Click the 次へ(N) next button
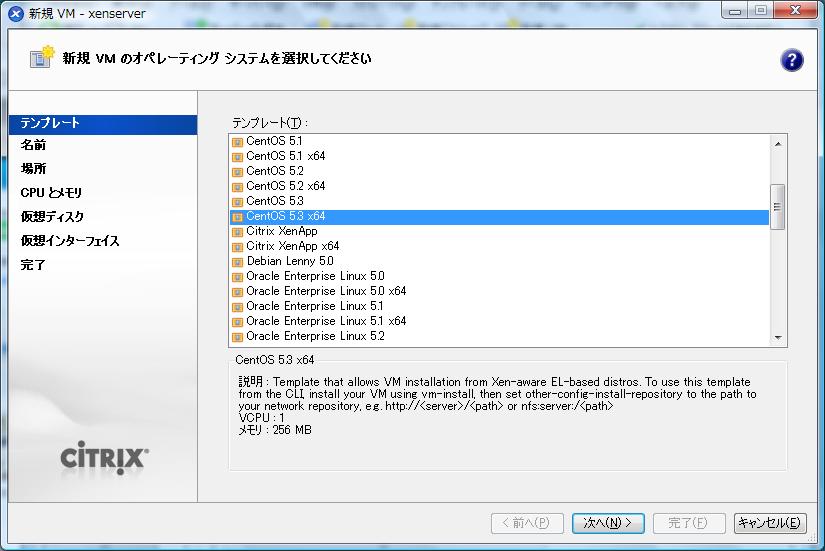 pos(608,523)
